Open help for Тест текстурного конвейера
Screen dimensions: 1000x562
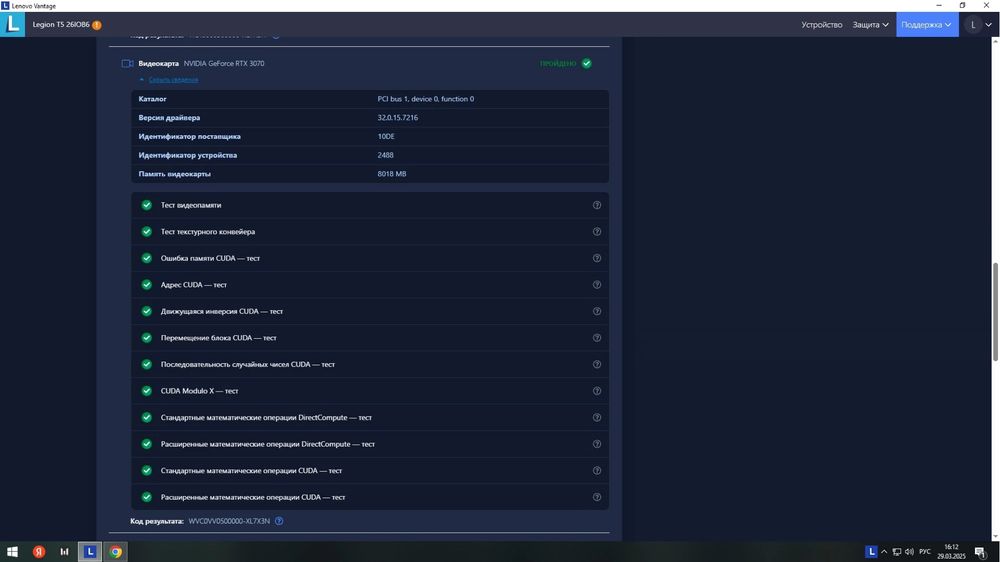click(597, 232)
